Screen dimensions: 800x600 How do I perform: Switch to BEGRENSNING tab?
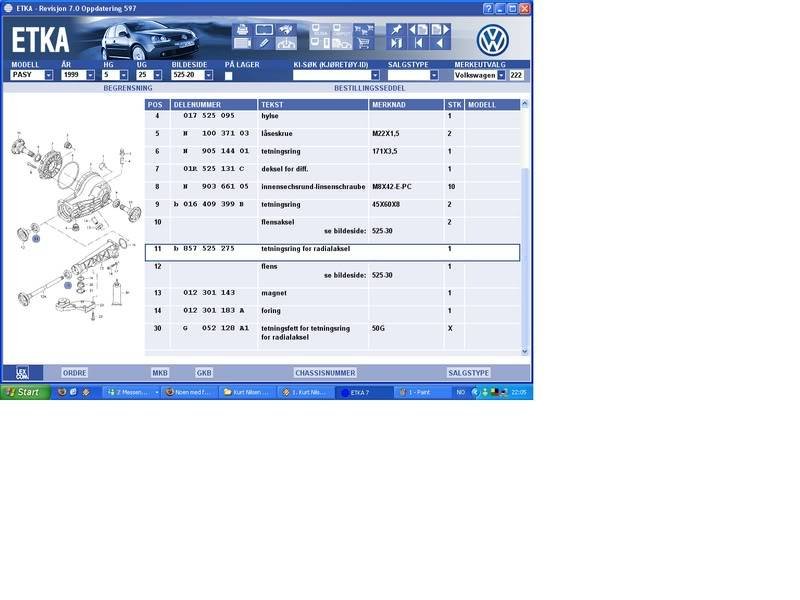128,88
